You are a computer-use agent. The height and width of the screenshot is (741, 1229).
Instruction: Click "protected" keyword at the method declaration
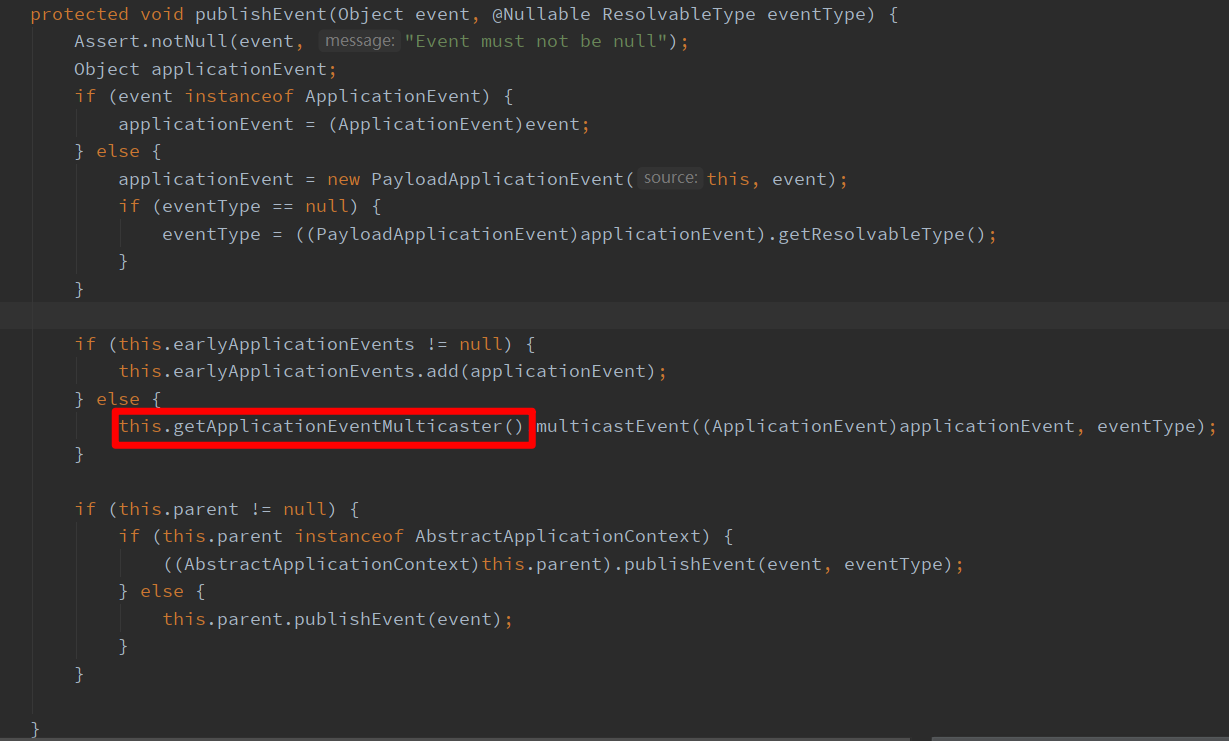coord(80,14)
